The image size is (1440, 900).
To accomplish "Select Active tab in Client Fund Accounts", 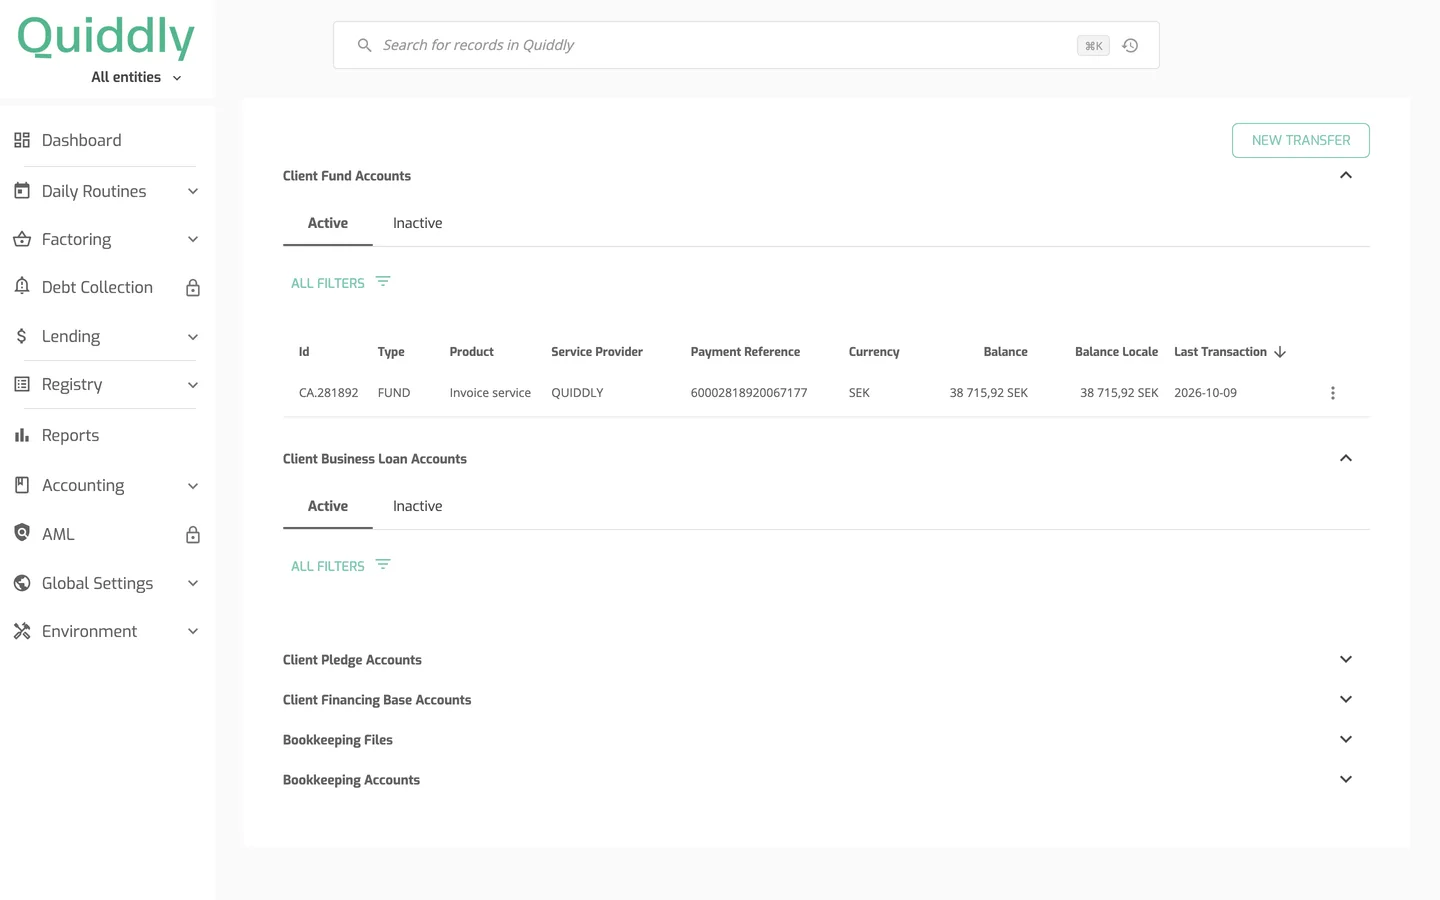I will pos(328,223).
